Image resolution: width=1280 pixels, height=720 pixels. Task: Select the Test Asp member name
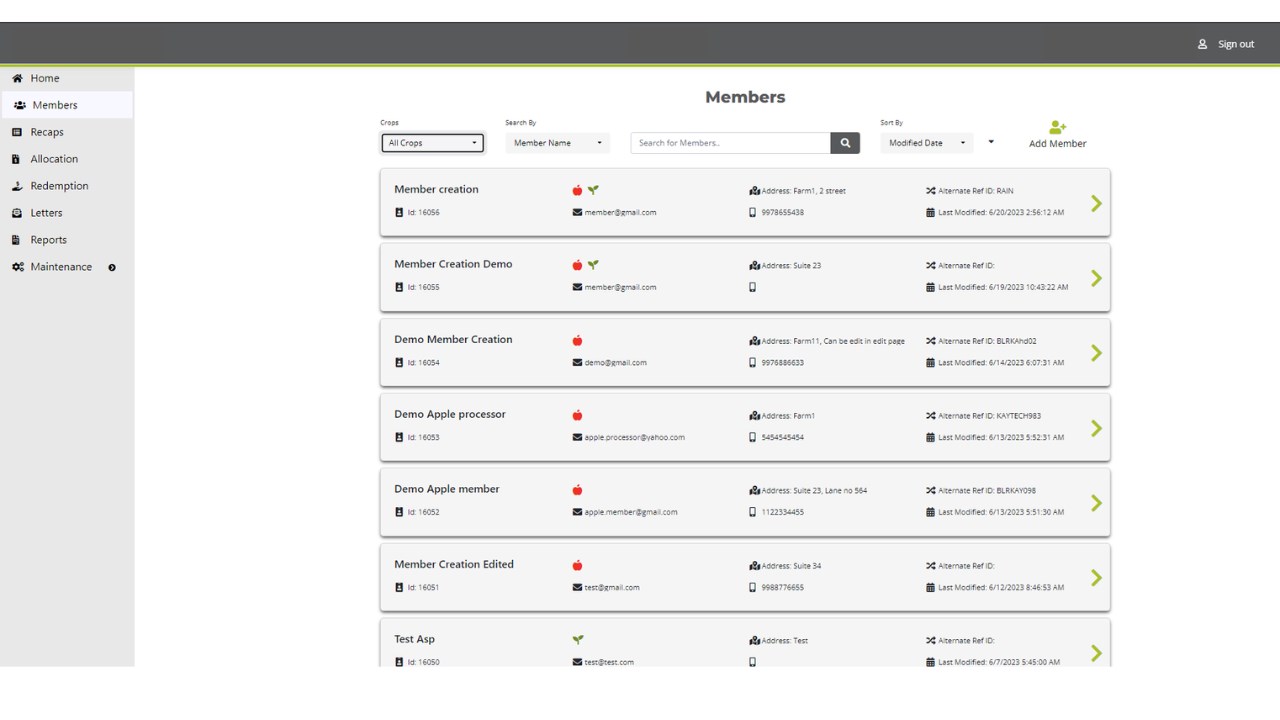coord(414,639)
